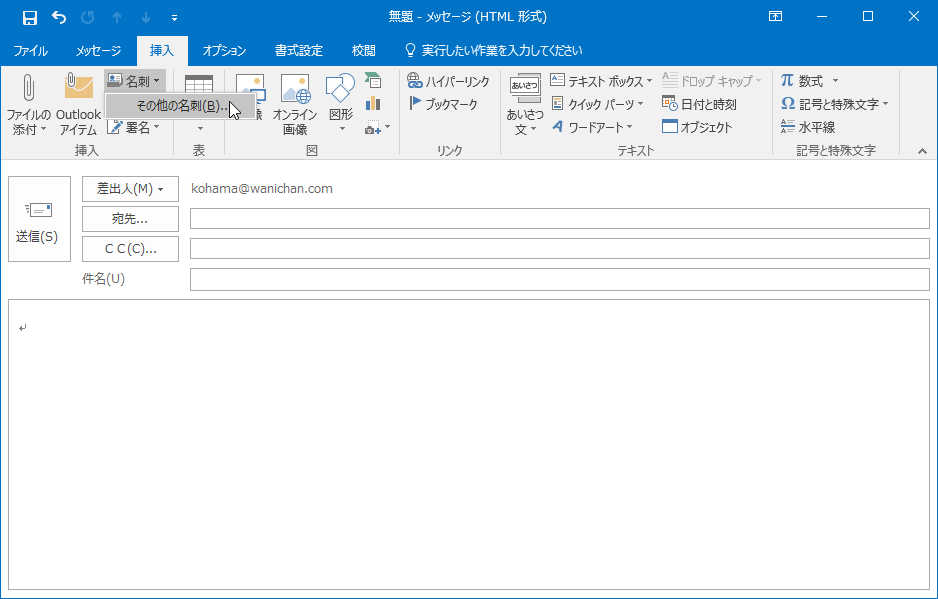
Task: Open the 署名 dropdown
Action: [x=135, y=127]
